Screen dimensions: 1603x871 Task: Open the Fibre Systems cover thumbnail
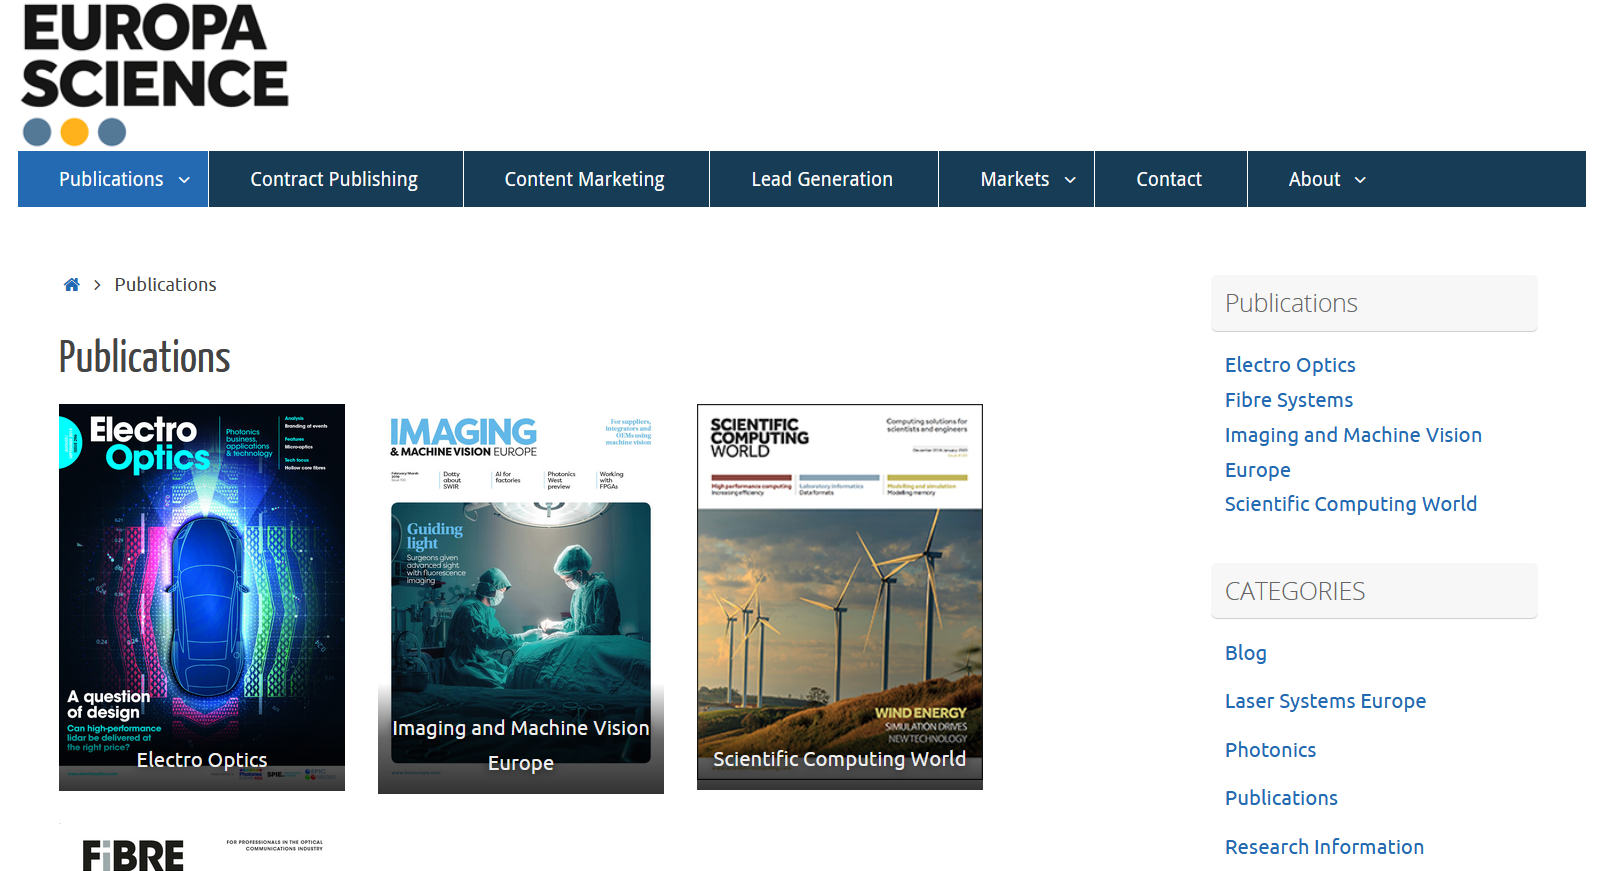(201, 850)
